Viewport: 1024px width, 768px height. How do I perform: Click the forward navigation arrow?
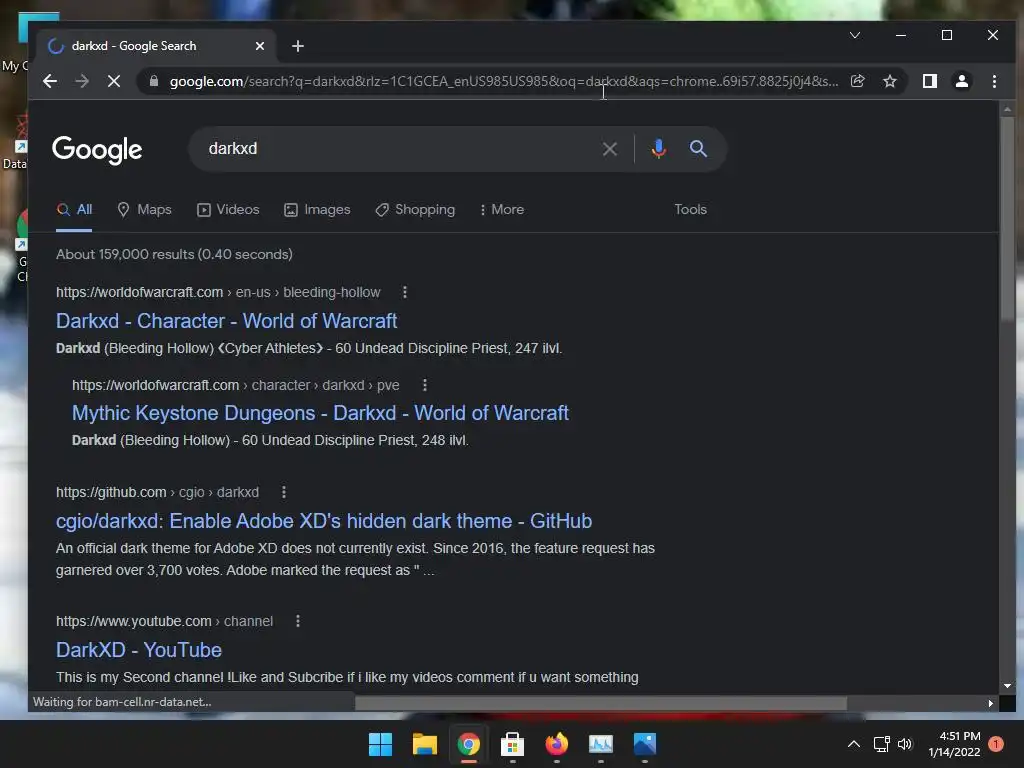pos(82,81)
